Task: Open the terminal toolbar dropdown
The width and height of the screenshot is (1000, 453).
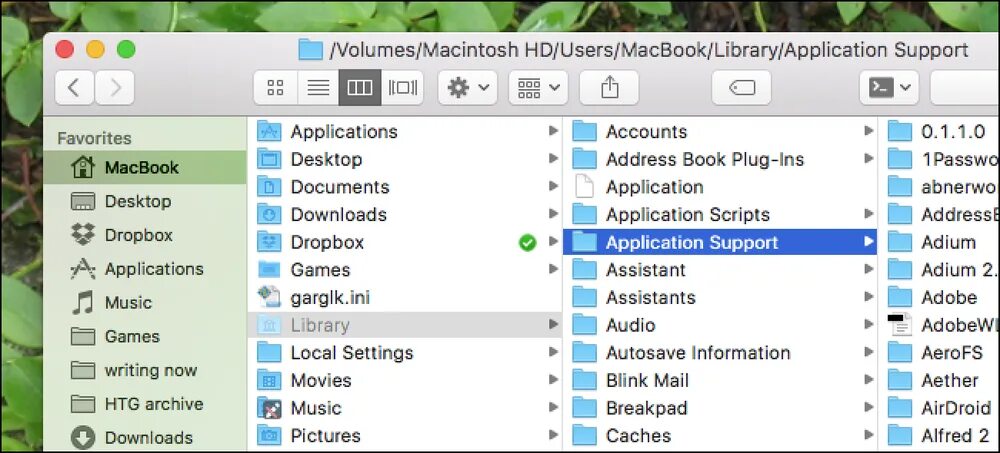Action: click(889, 87)
